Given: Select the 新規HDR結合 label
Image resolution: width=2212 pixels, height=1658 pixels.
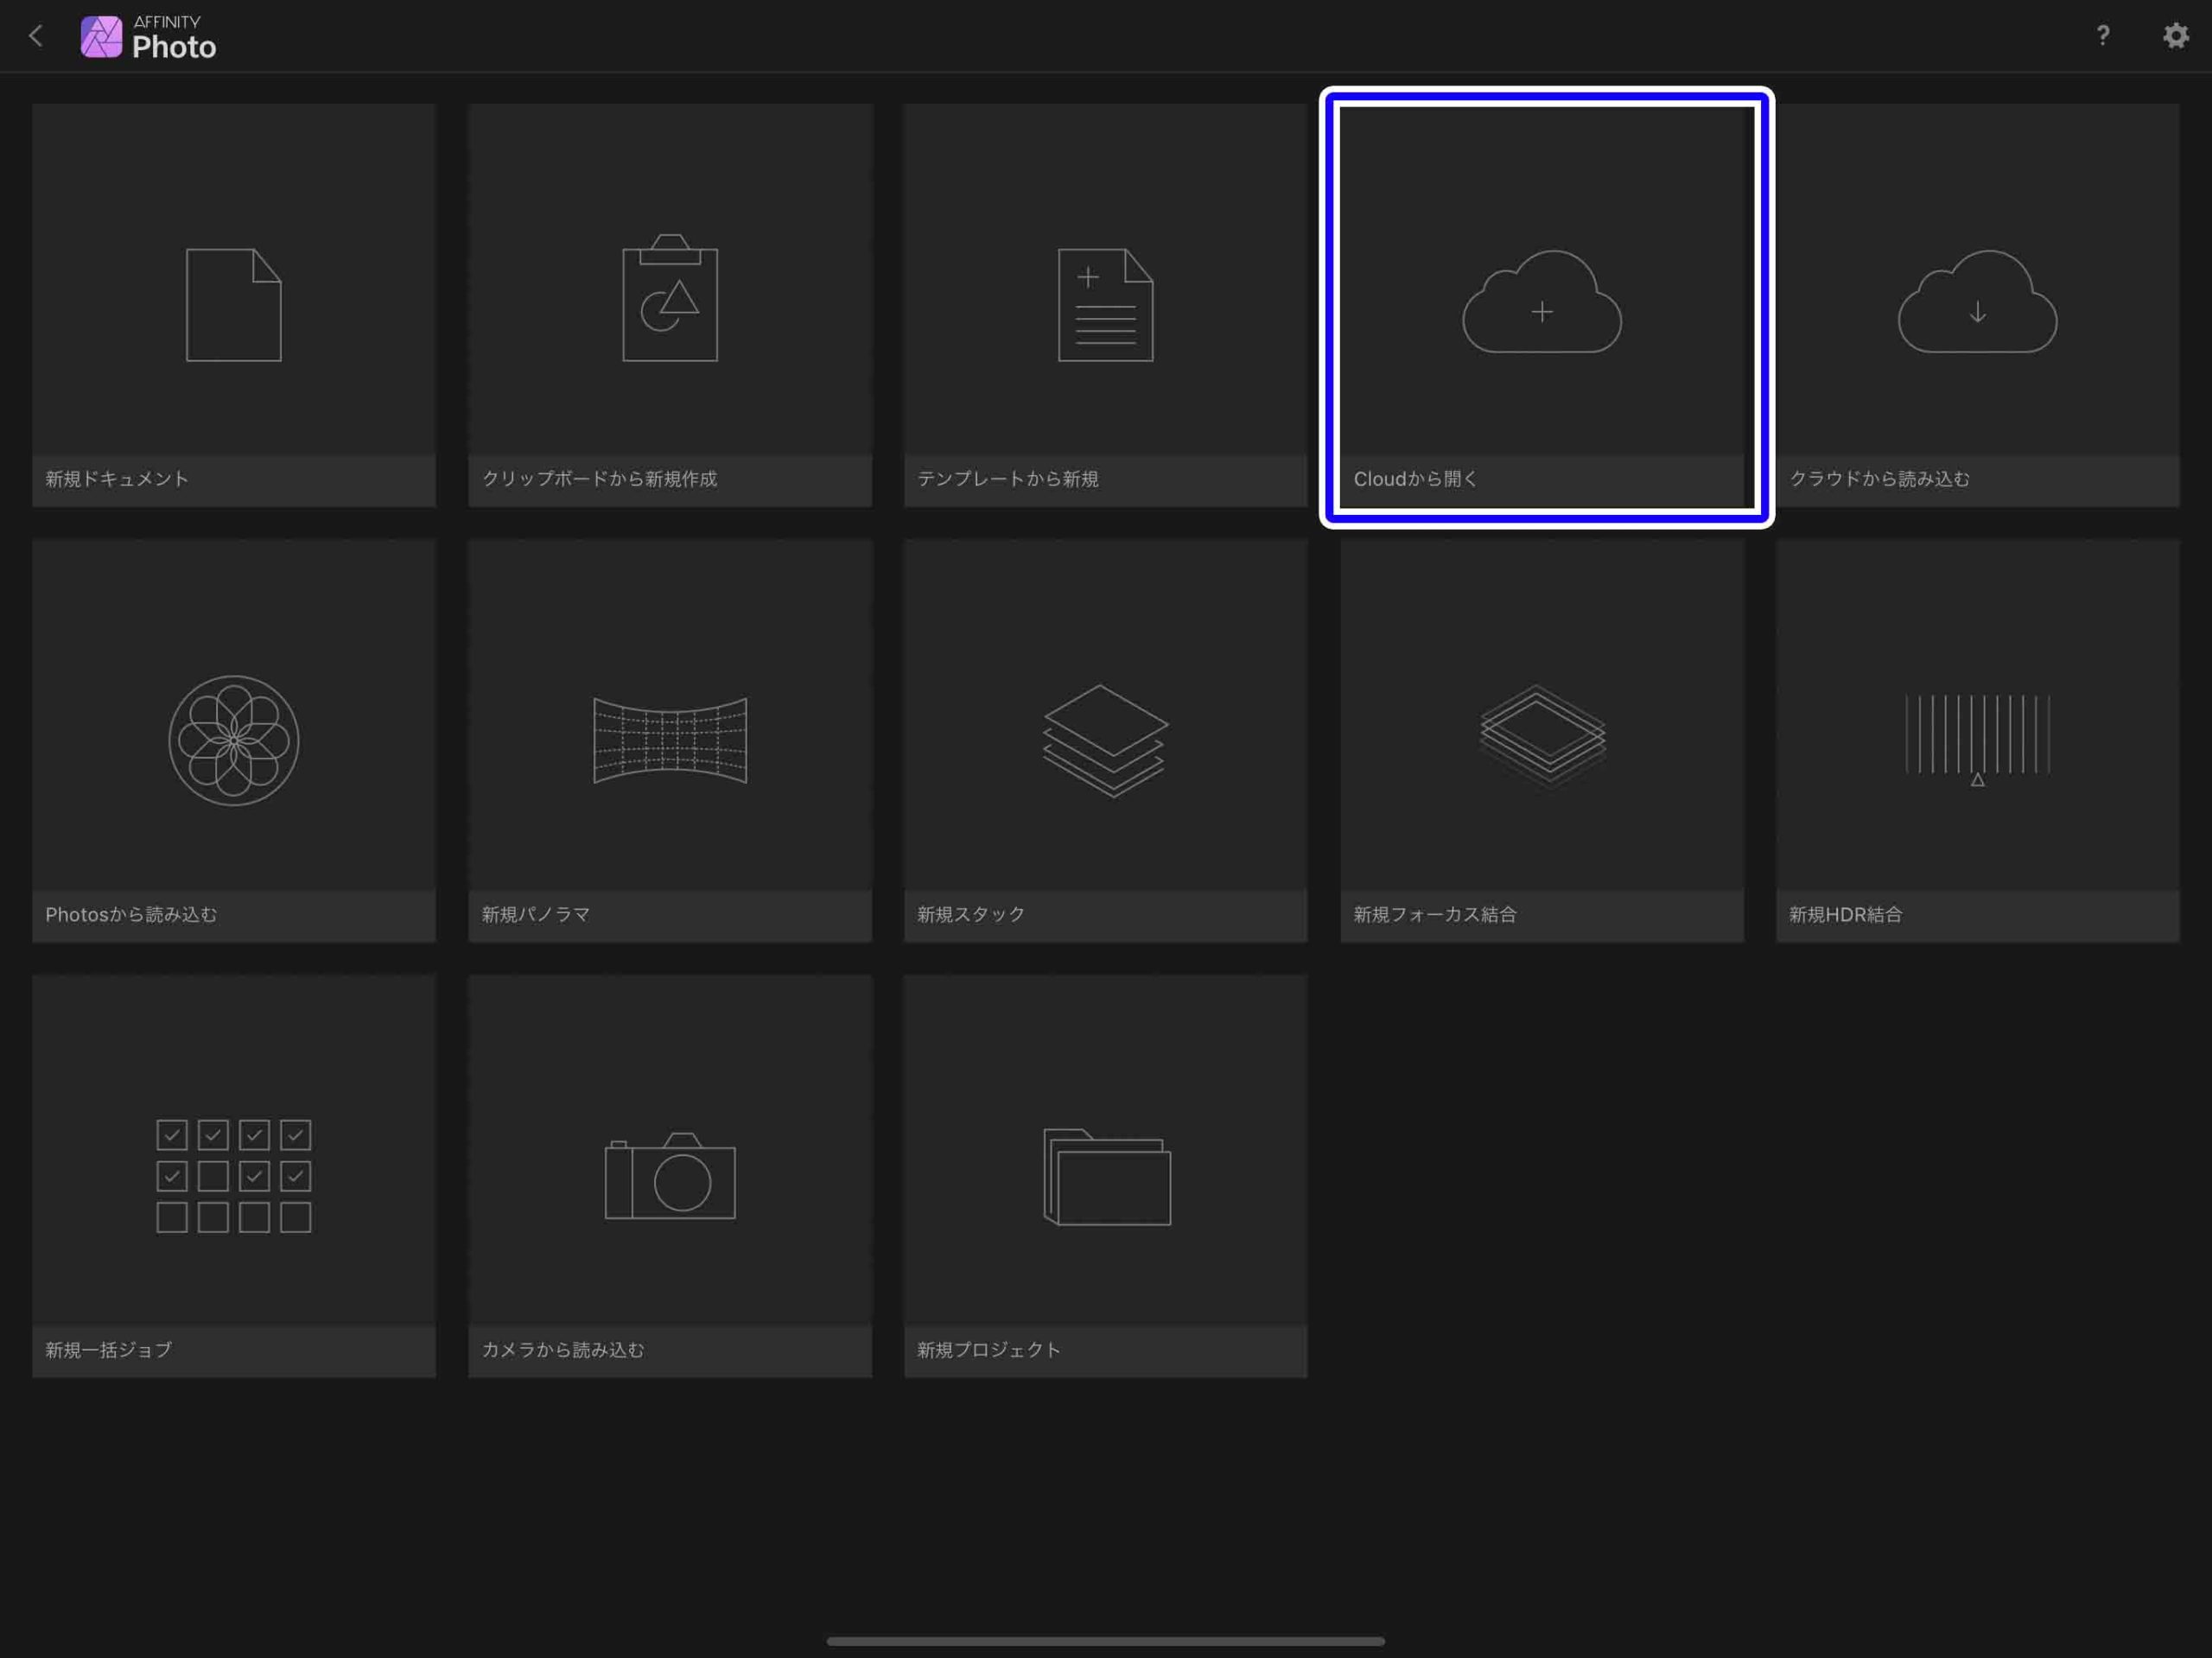Looking at the screenshot, I should point(1845,914).
